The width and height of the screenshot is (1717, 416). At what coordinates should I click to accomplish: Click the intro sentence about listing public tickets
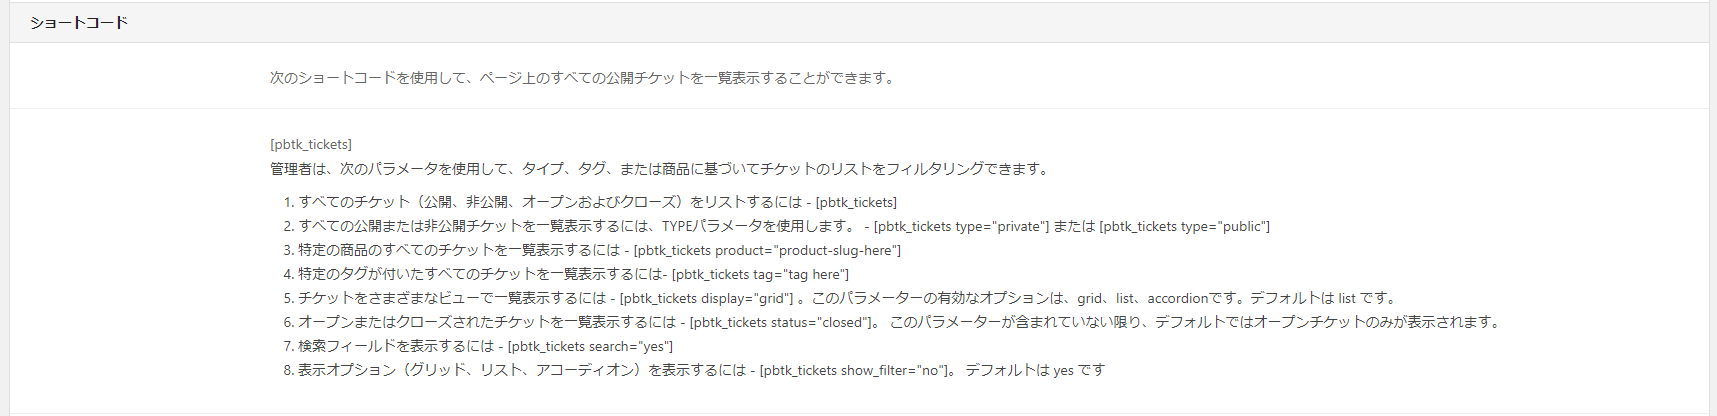(x=583, y=77)
